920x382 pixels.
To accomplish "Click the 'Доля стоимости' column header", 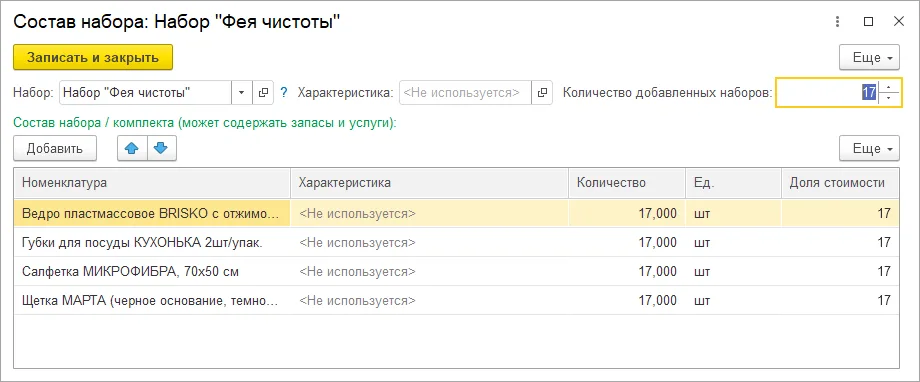I will (840, 182).
